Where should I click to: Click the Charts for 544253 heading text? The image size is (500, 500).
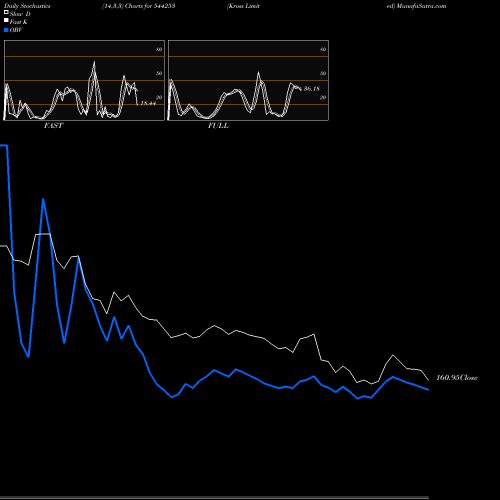coord(150,6)
